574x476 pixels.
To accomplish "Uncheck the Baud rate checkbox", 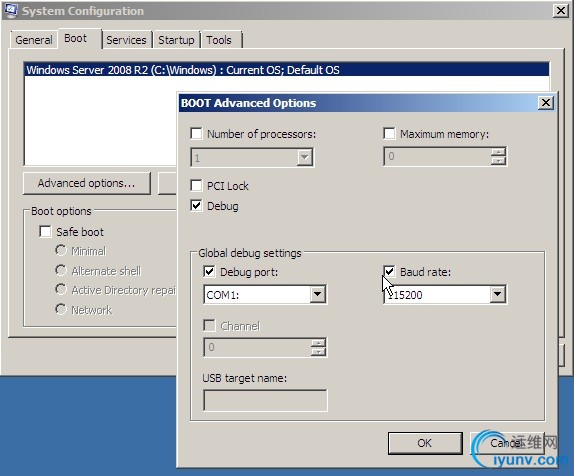I will click(x=389, y=271).
